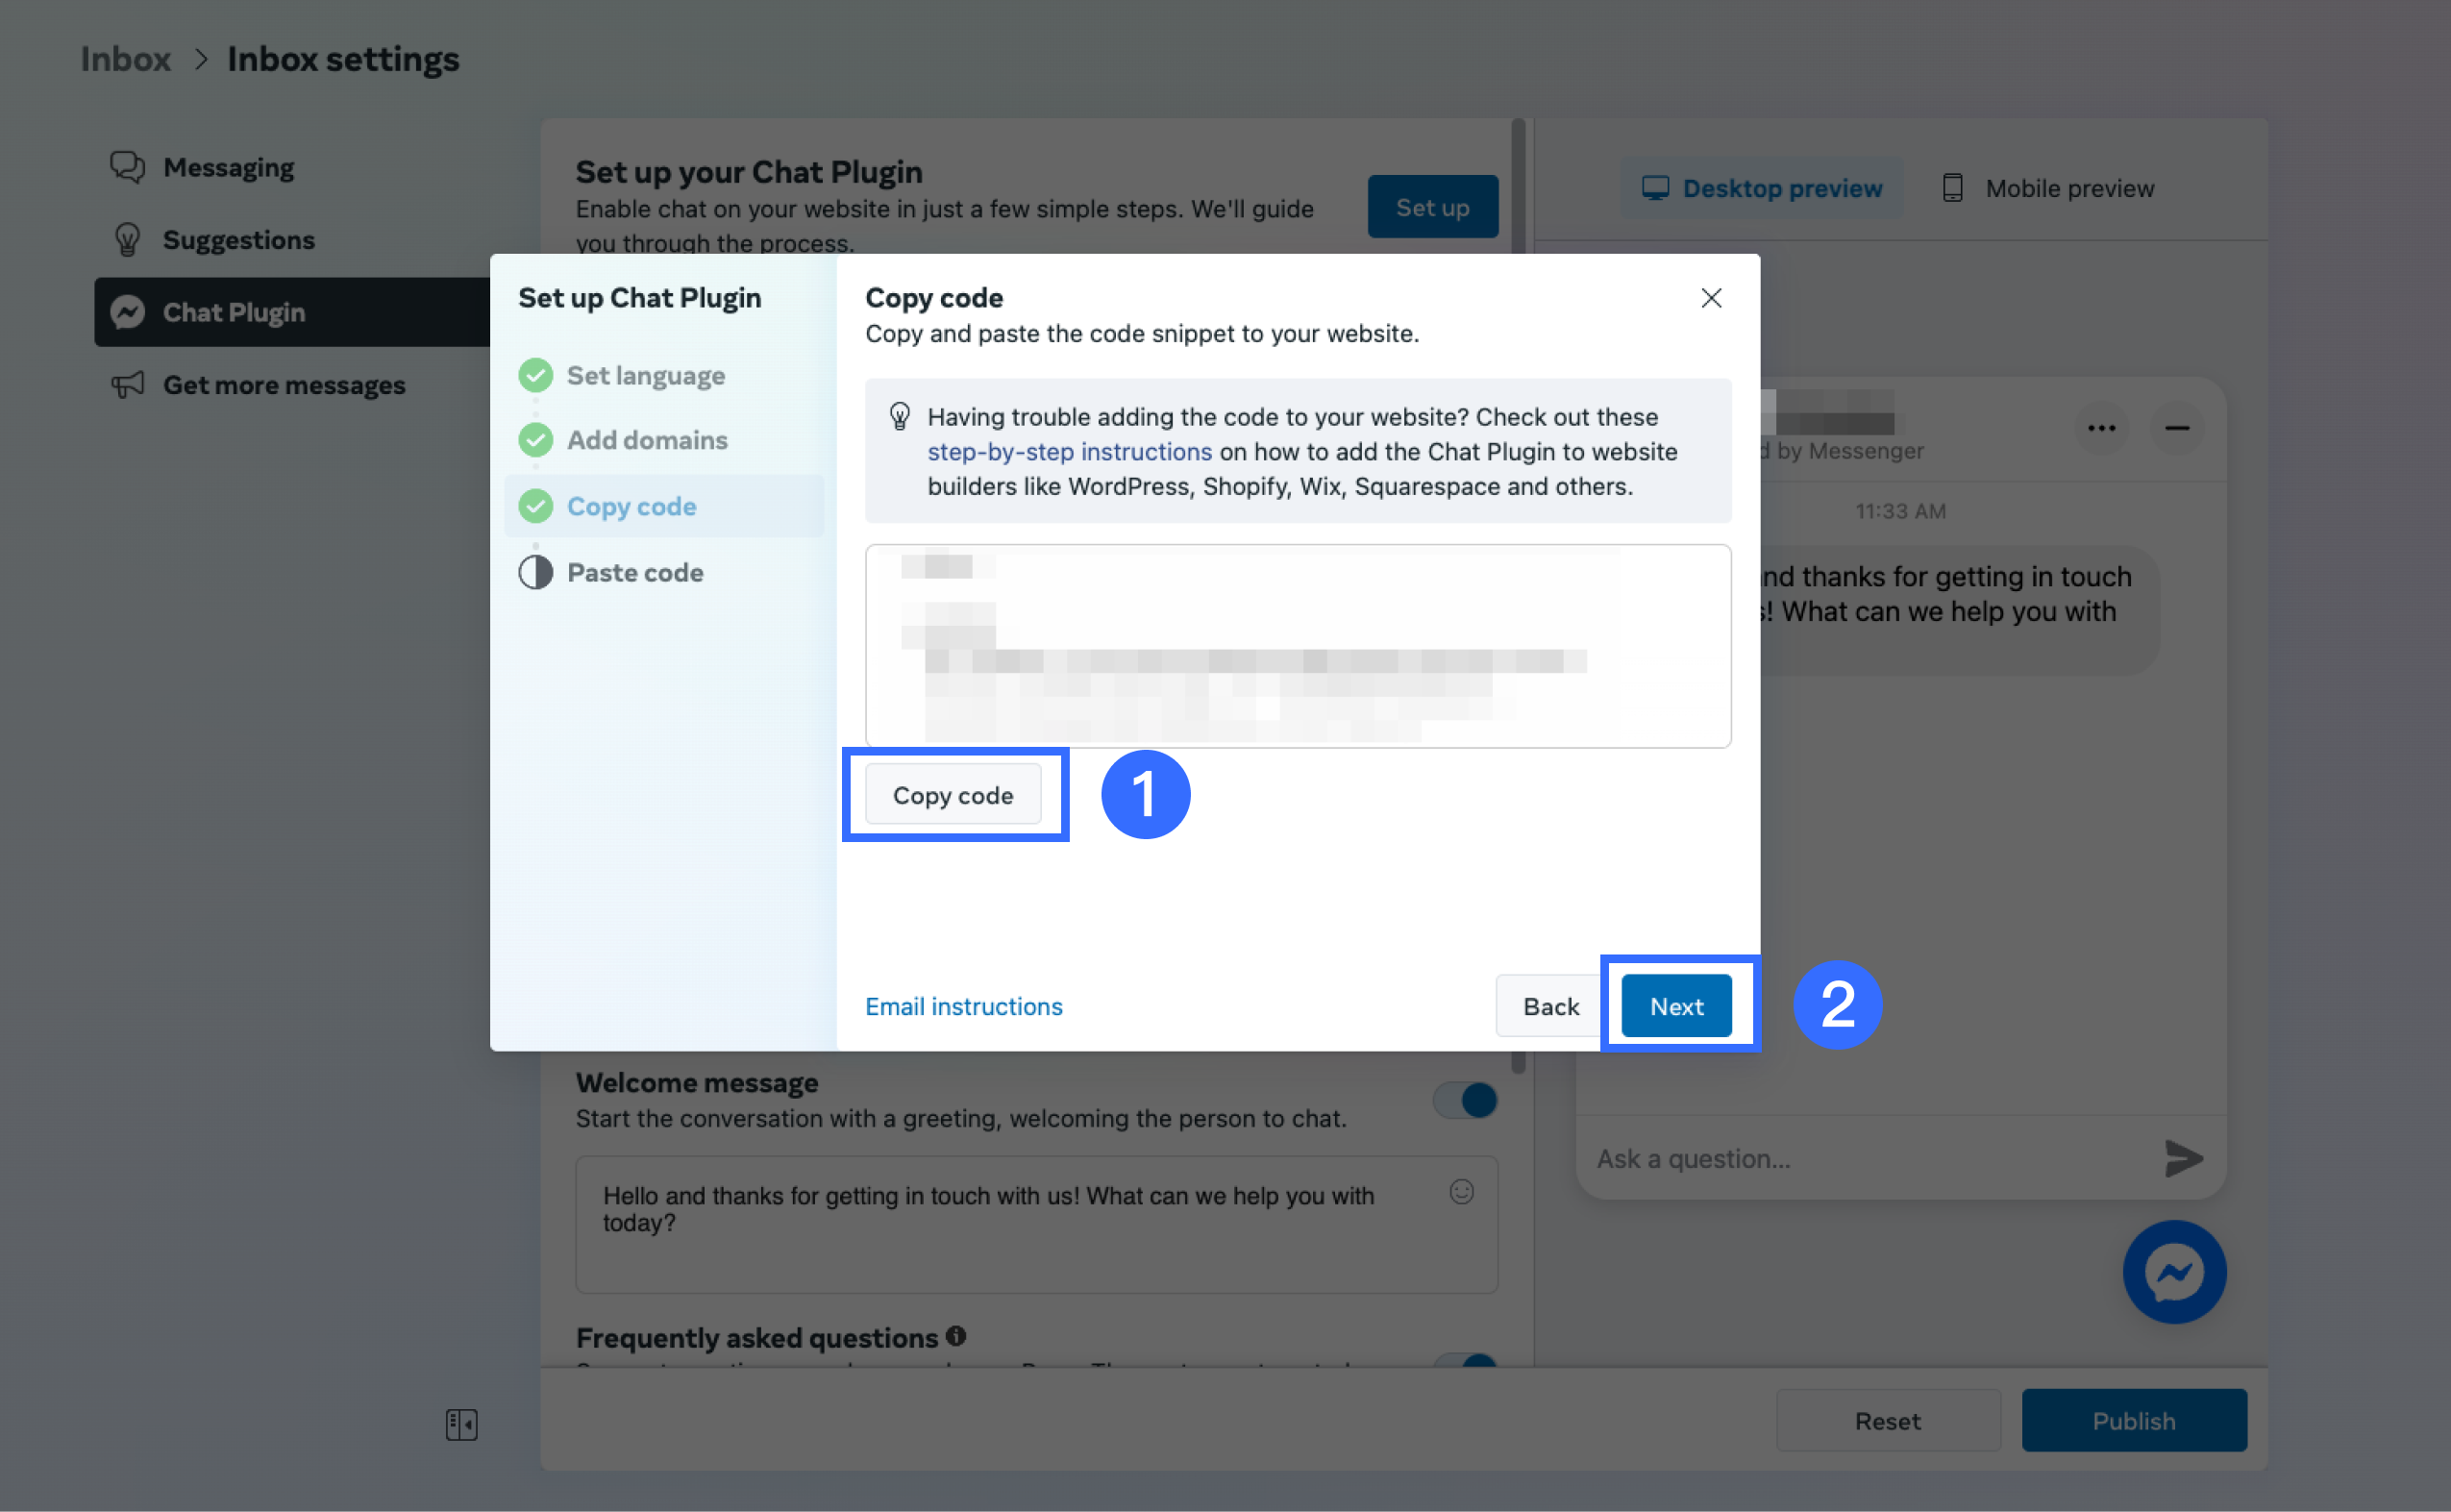This screenshot has width=2451, height=1512.
Task: Click the Next button
Action: (x=1675, y=1006)
